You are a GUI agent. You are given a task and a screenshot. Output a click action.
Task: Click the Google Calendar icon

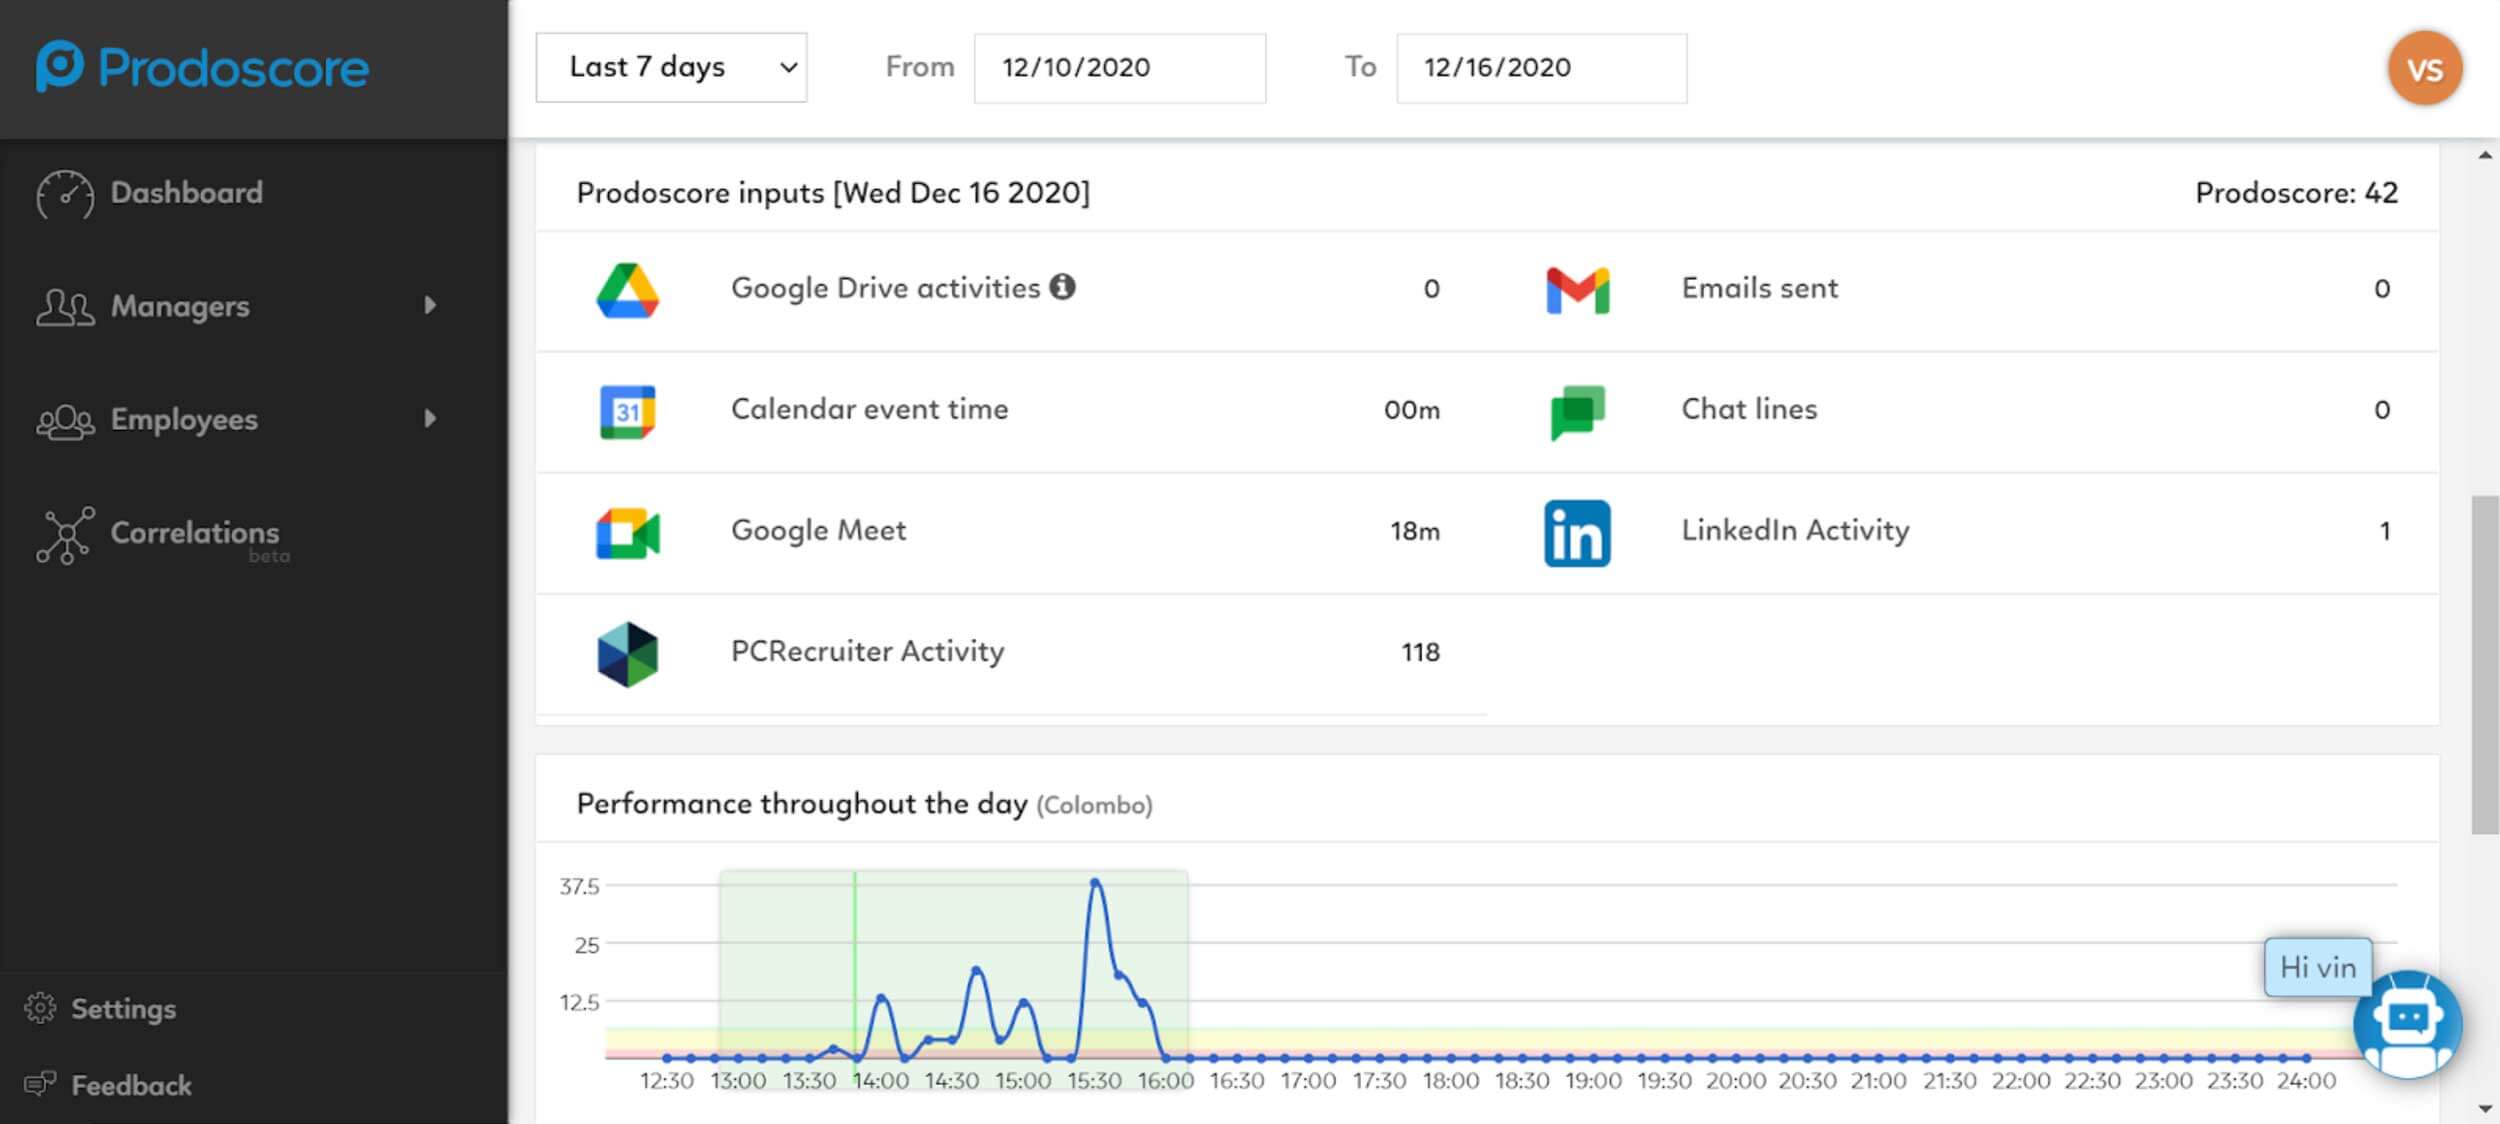click(x=627, y=412)
